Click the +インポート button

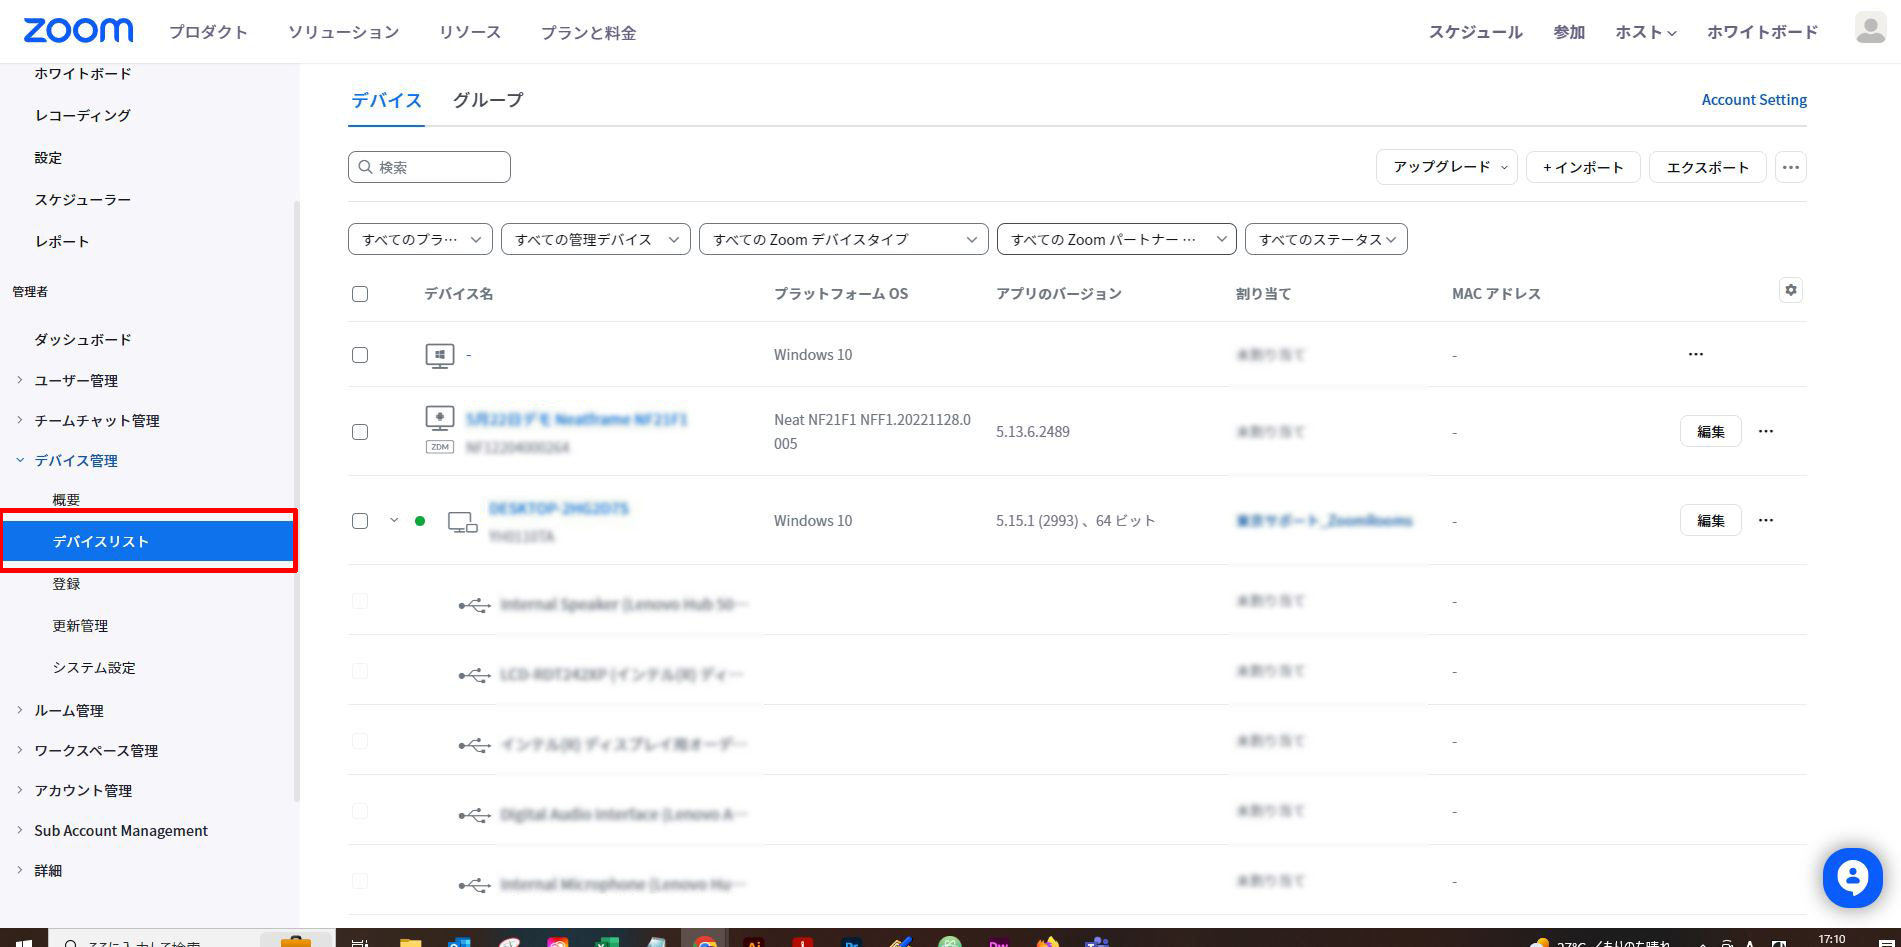[1583, 167]
